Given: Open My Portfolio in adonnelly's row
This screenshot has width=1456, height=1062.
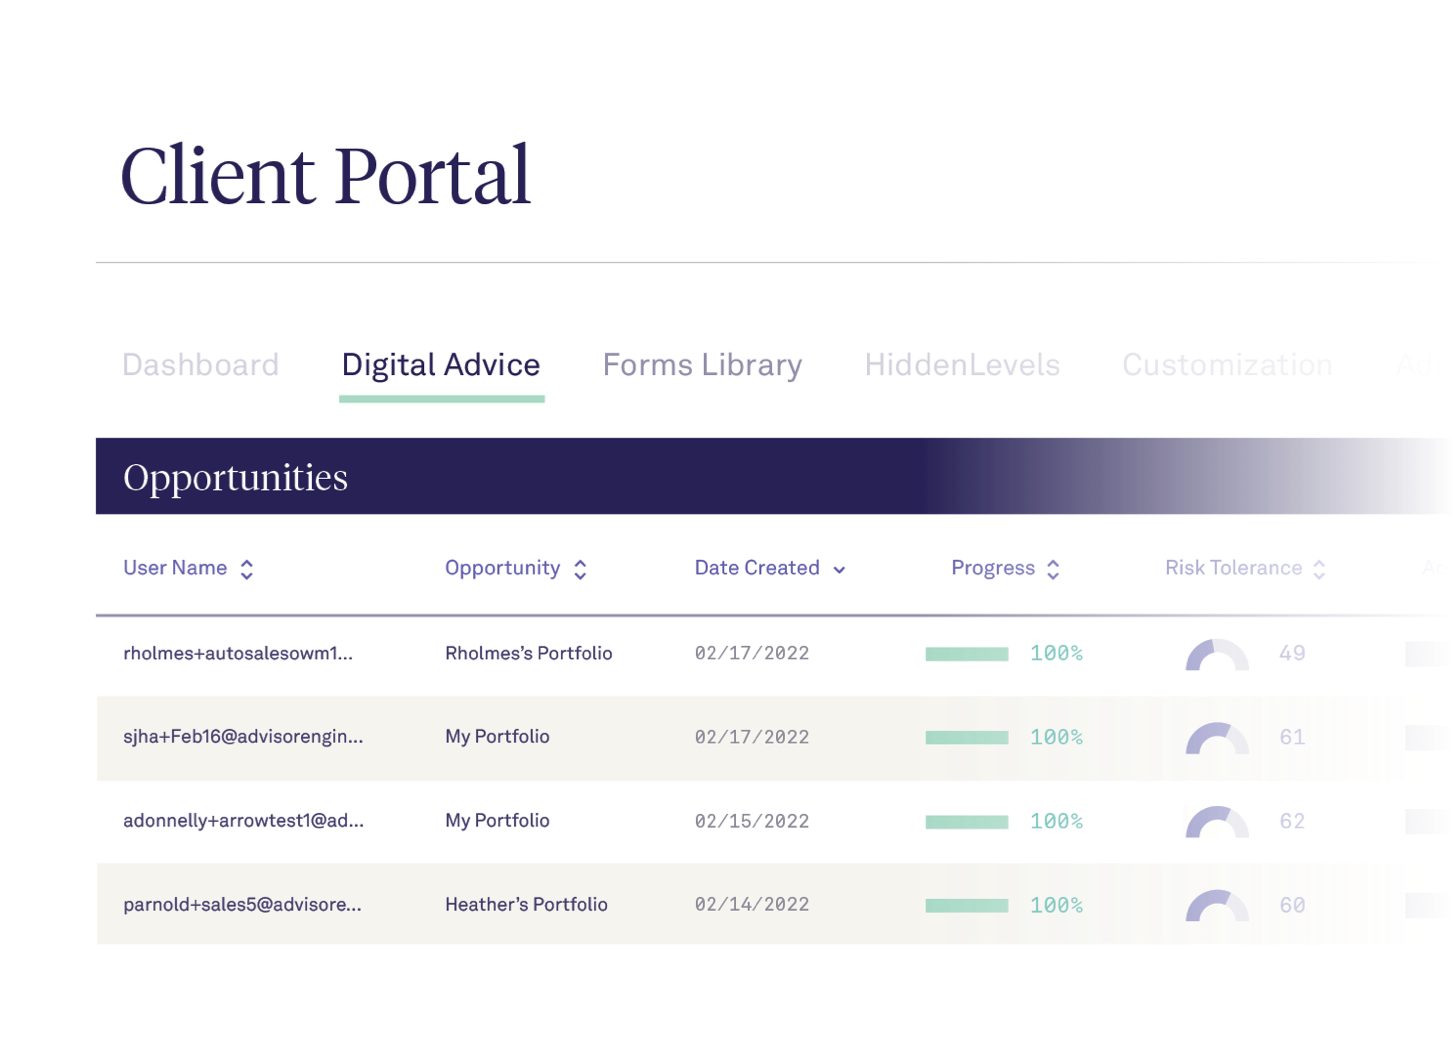Looking at the screenshot, I should pyautogui.click(x=497, y=821).
